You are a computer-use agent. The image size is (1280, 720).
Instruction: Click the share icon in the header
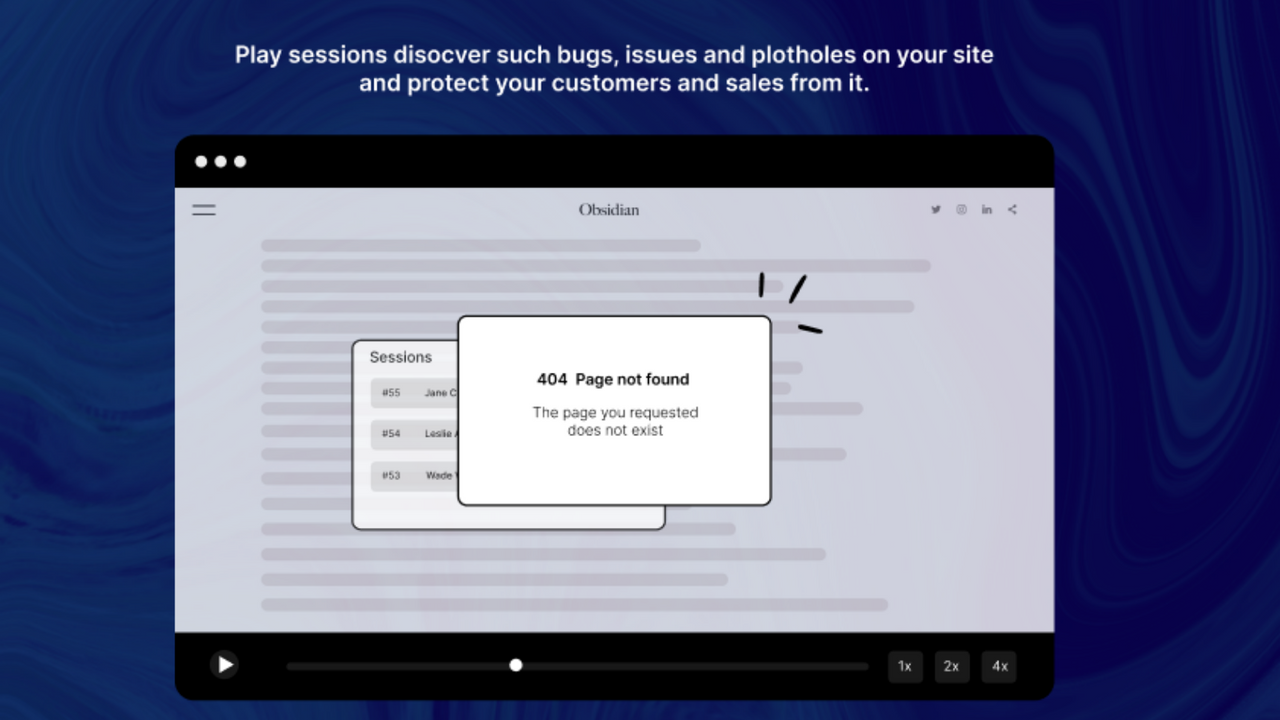tap(1012, 210)
